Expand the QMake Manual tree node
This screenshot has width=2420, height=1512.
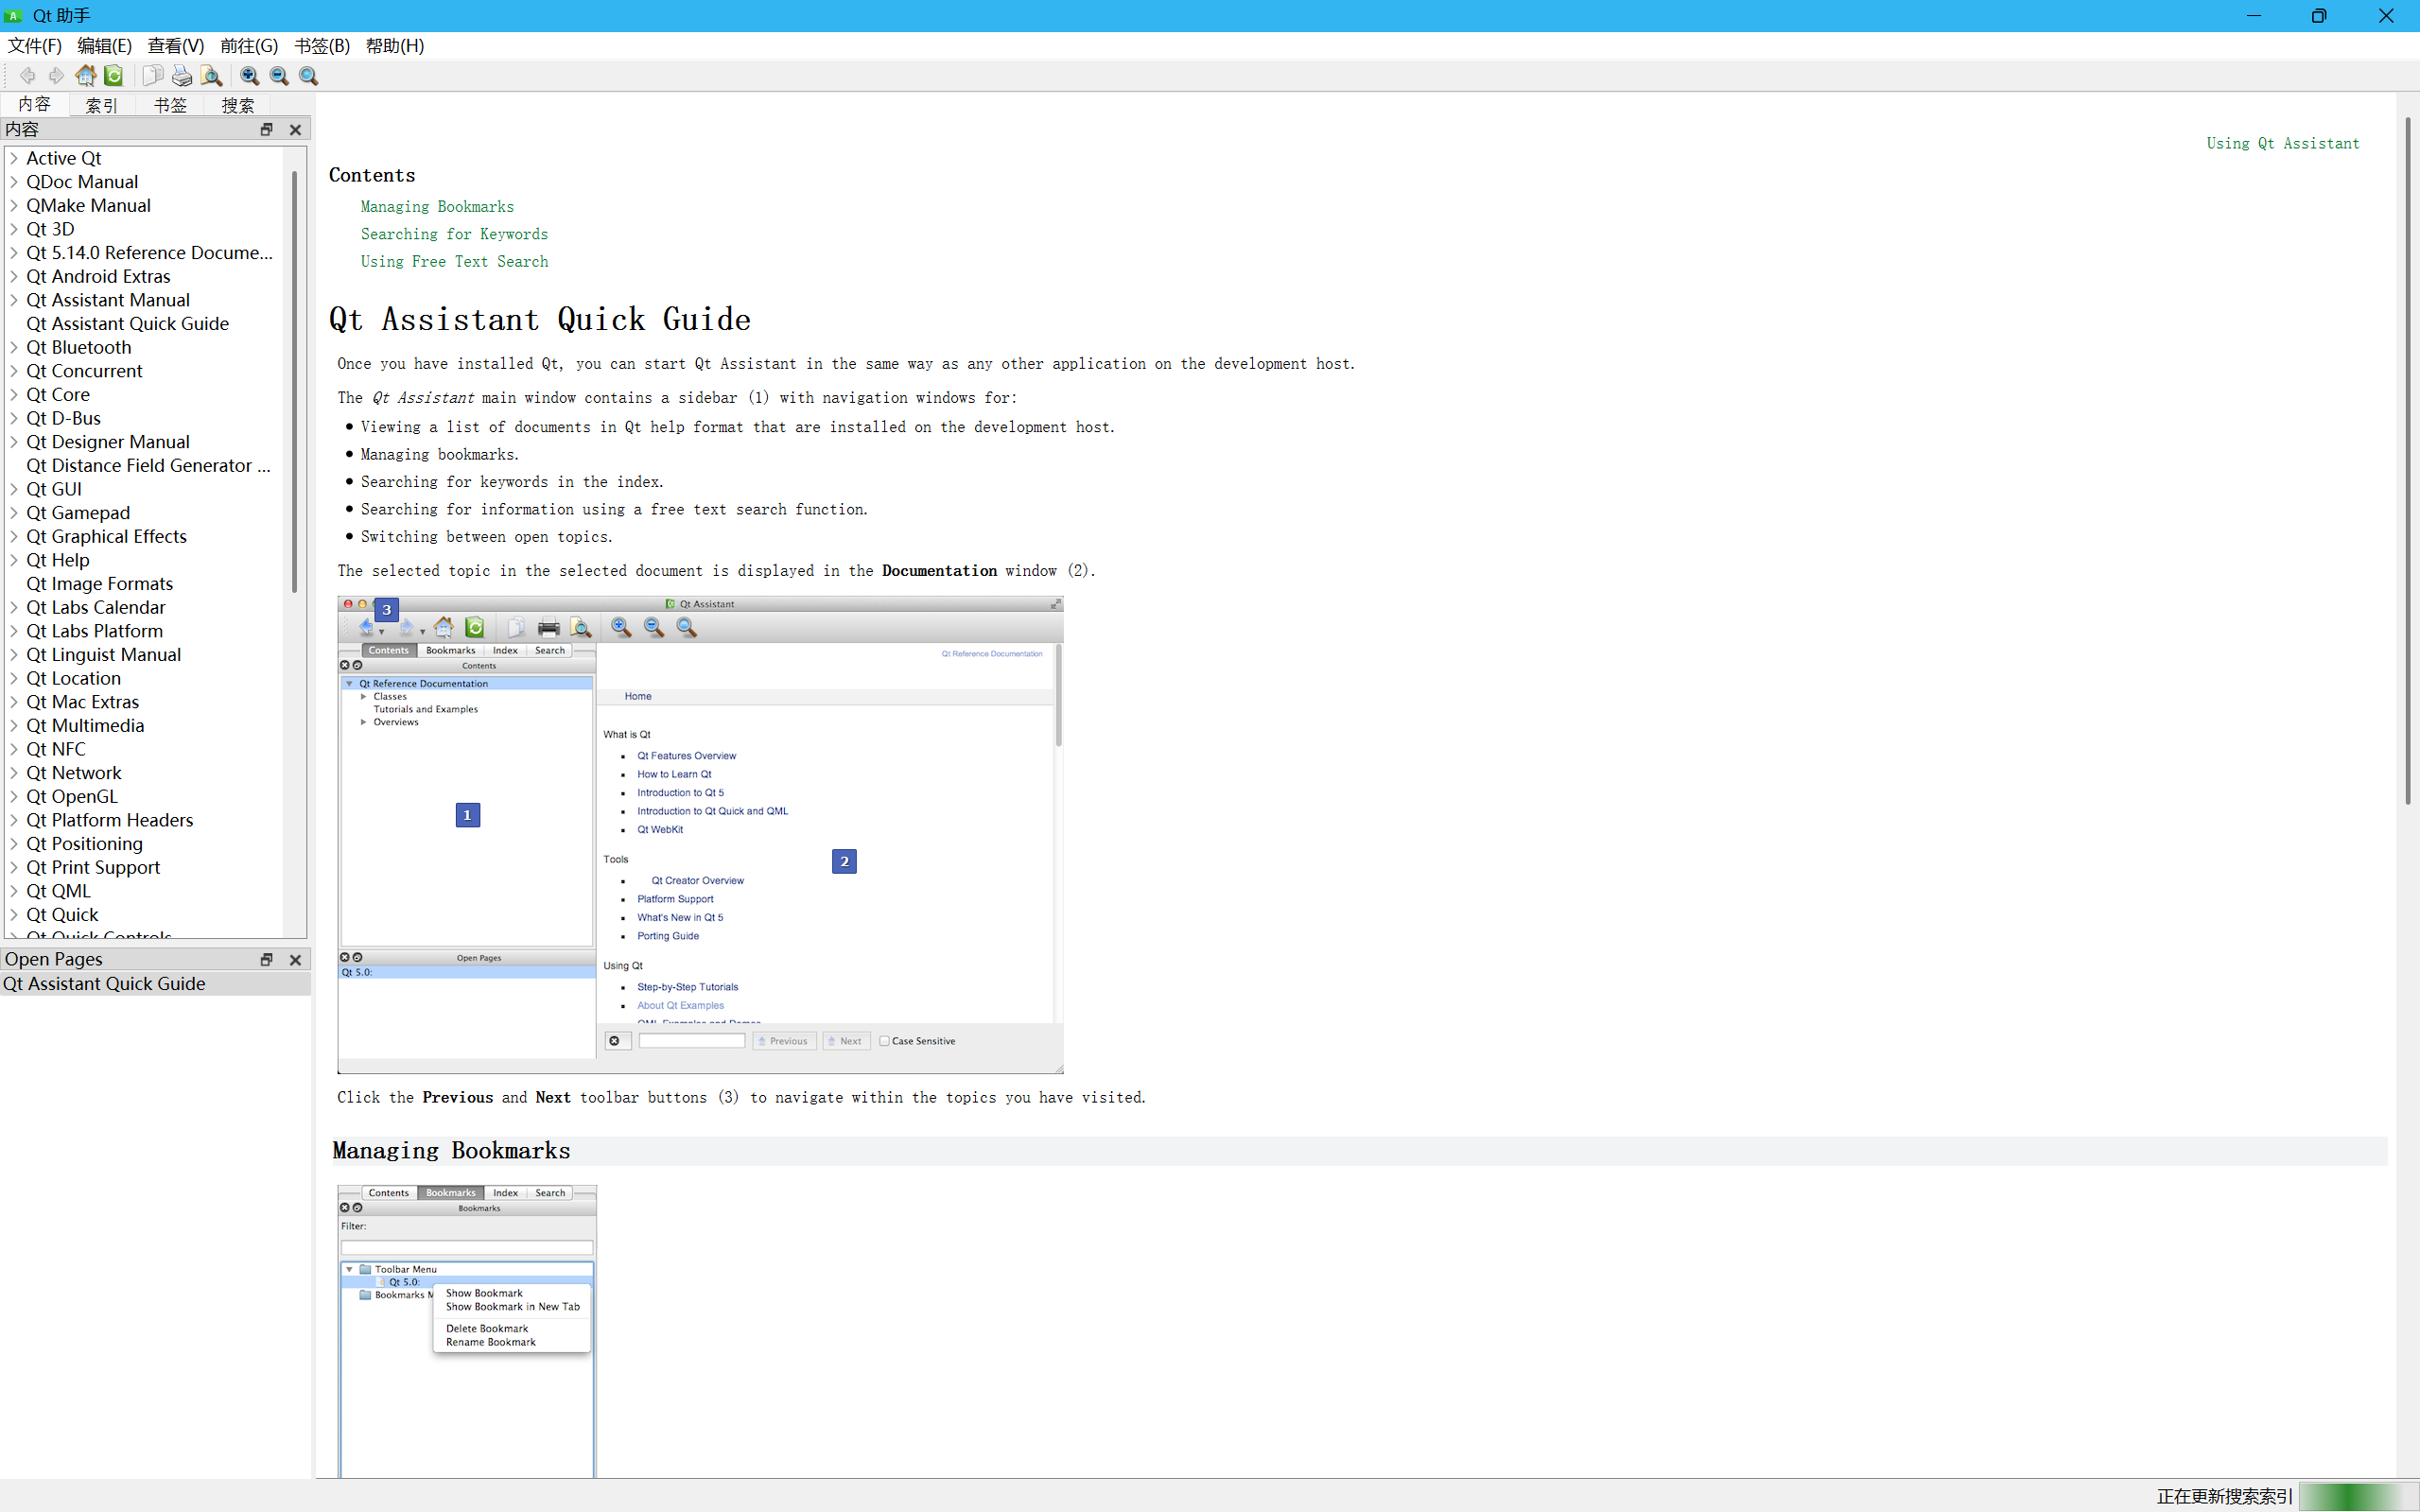pos(14,206)
